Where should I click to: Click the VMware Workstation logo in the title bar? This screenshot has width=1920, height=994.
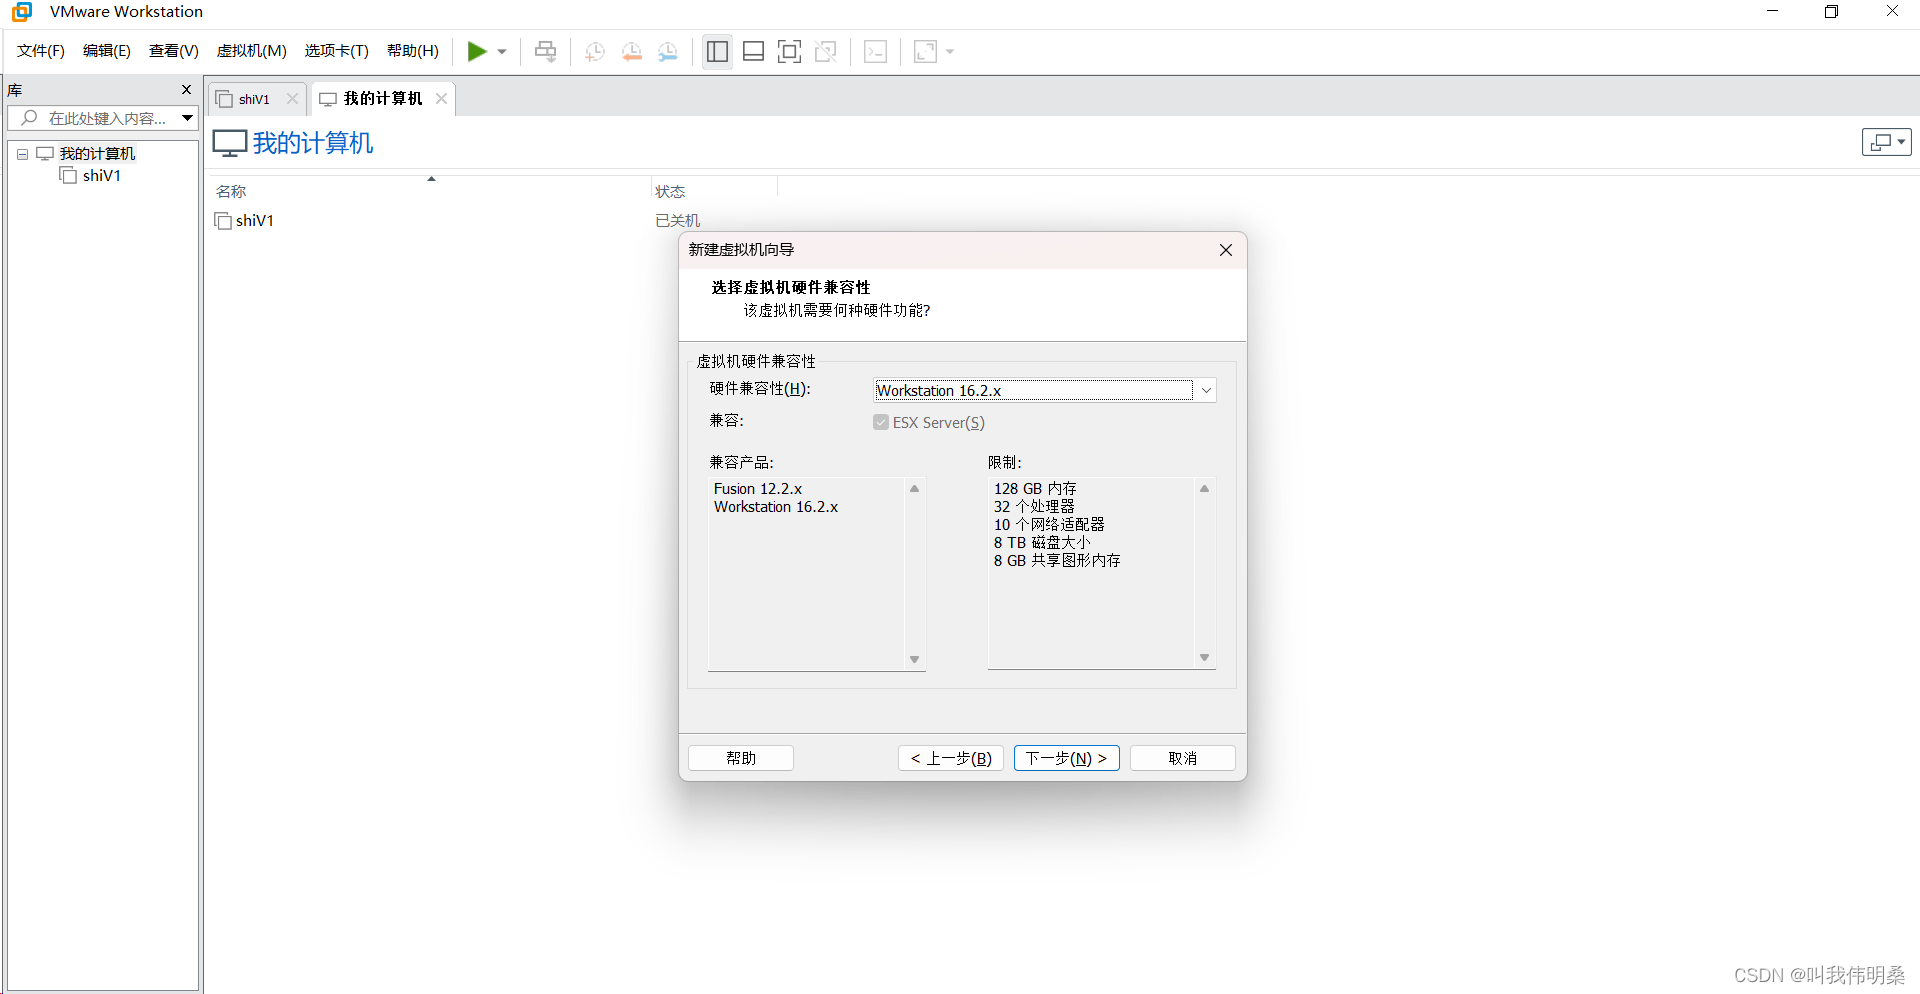[x=22, y=12]
